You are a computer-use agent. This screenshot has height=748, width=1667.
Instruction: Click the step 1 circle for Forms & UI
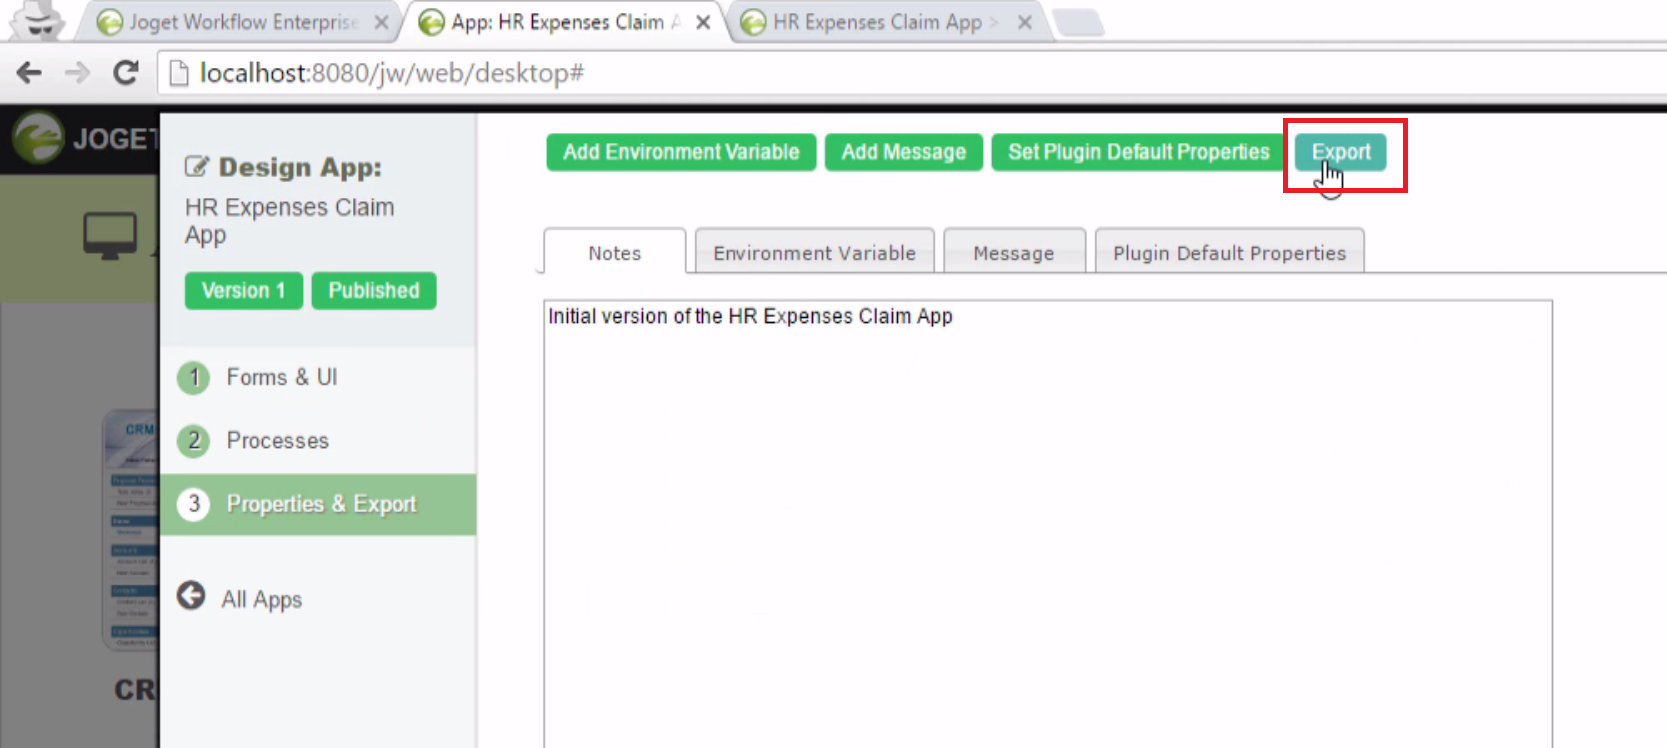tap(194, 378)
